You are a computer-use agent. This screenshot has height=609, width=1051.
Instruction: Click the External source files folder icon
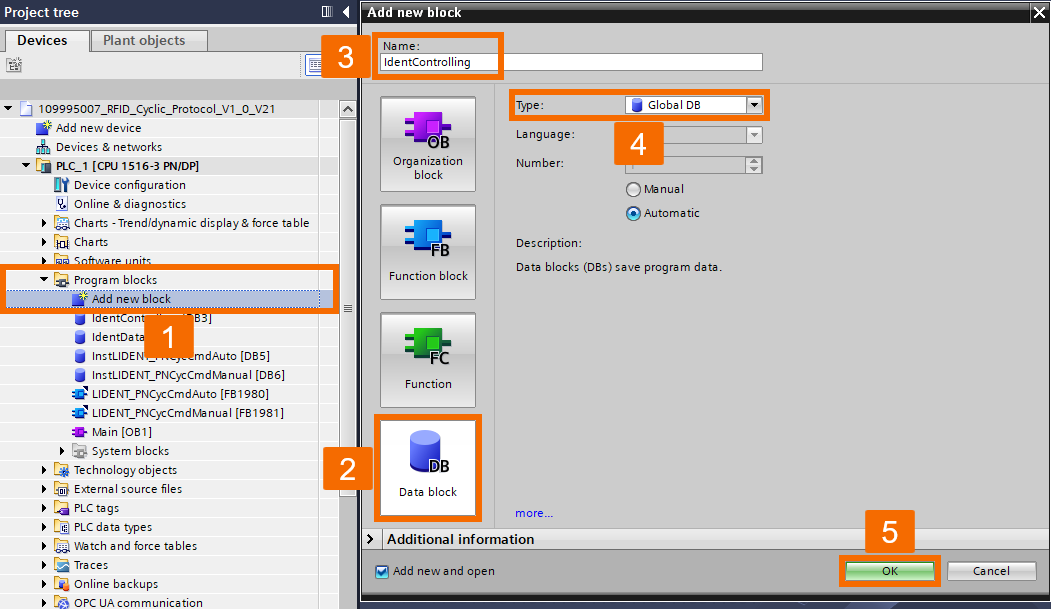[62, 489]
